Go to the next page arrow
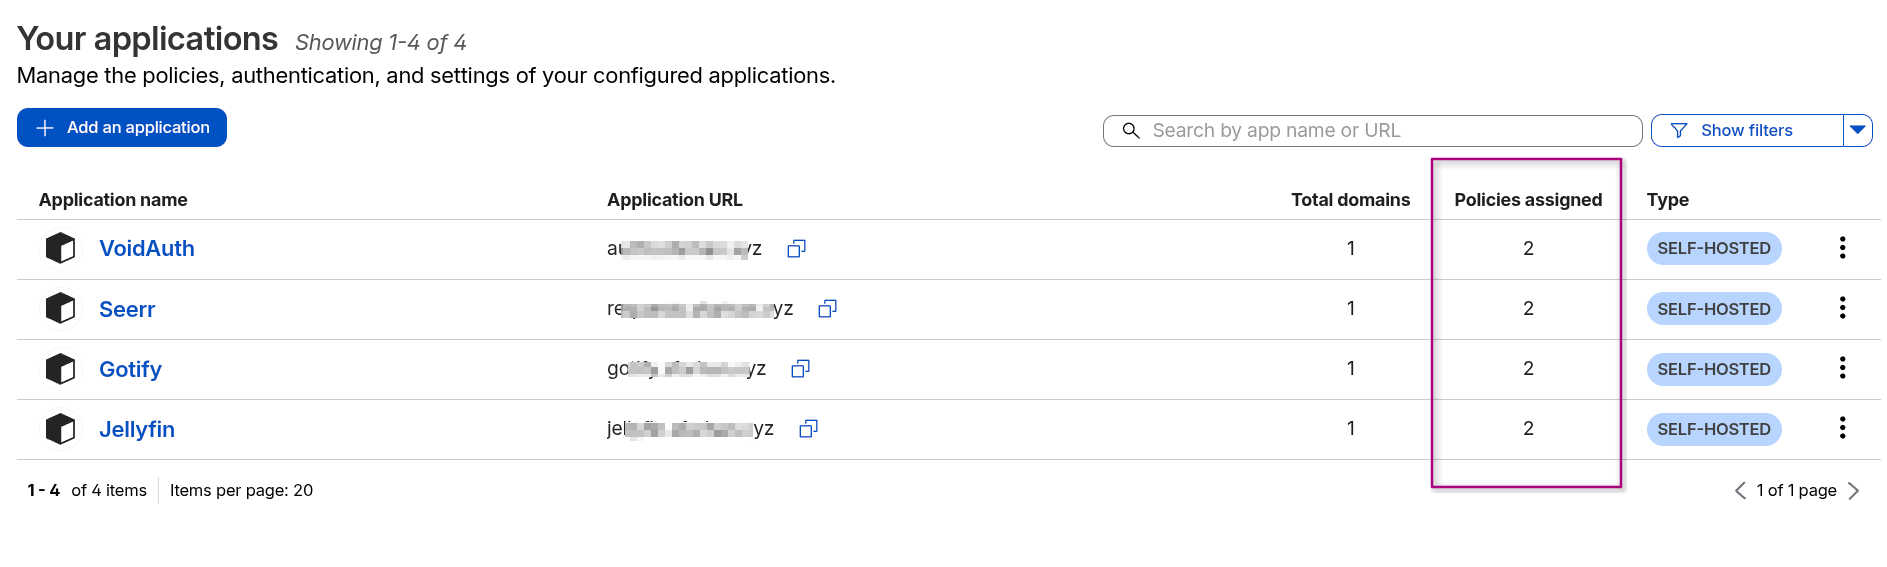The width and height of the screenshot is (1887, 567). (1853, 490)
